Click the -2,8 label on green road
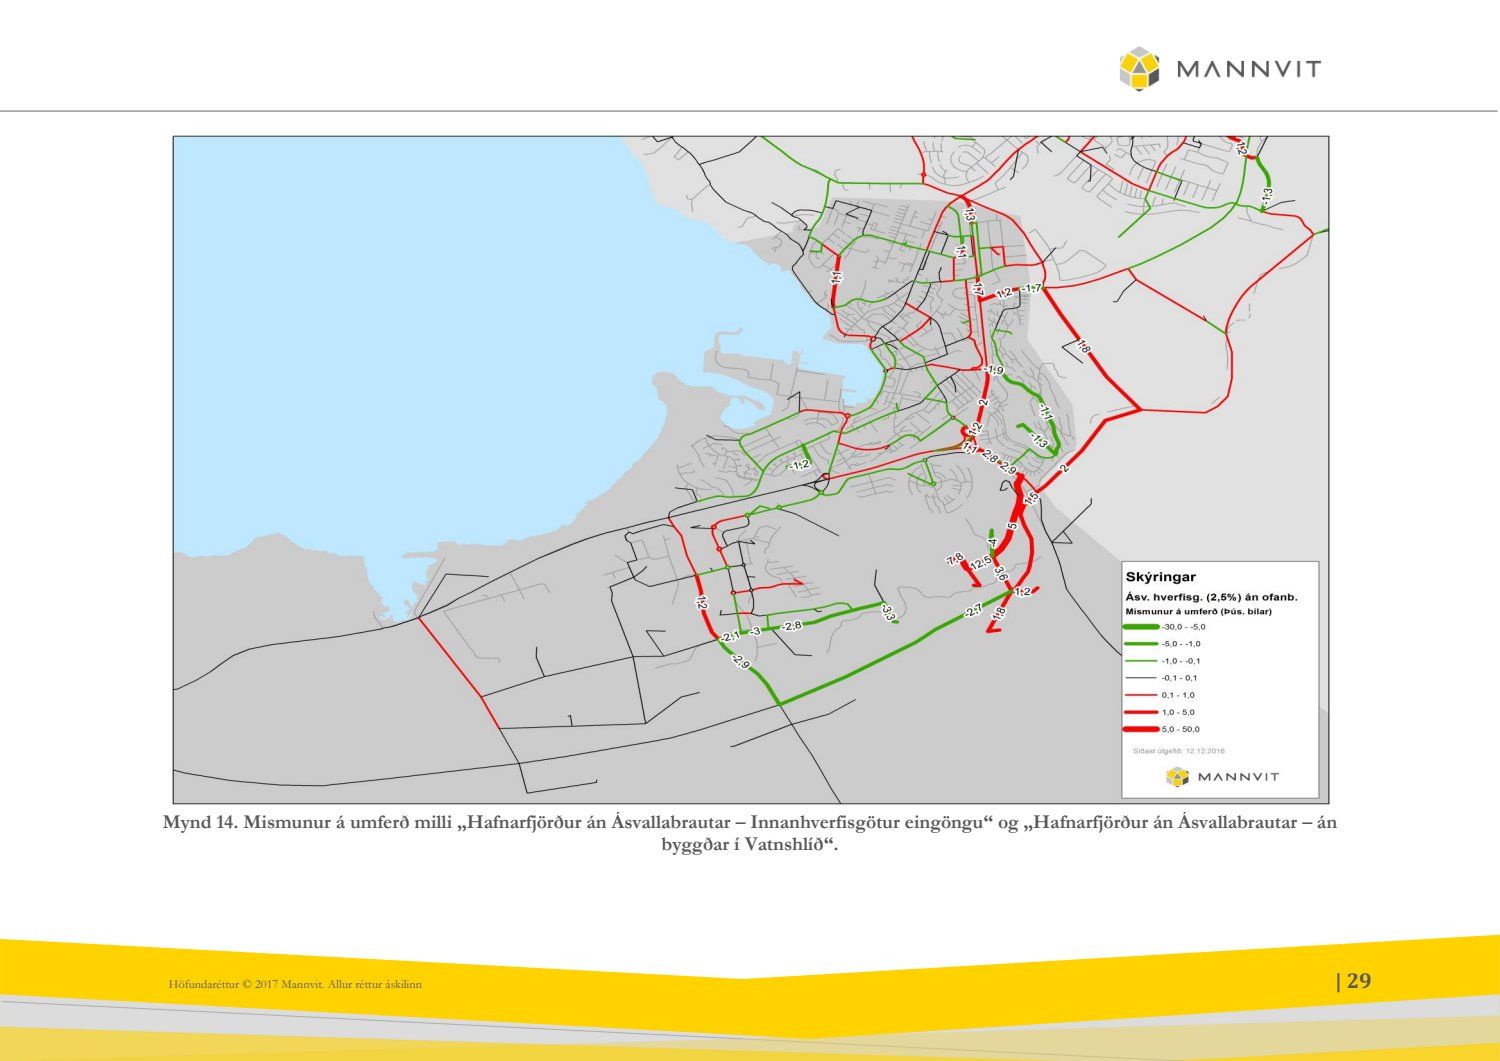Image resolution: width=1500 pixels, height=1061 pixels. (791, 626)
